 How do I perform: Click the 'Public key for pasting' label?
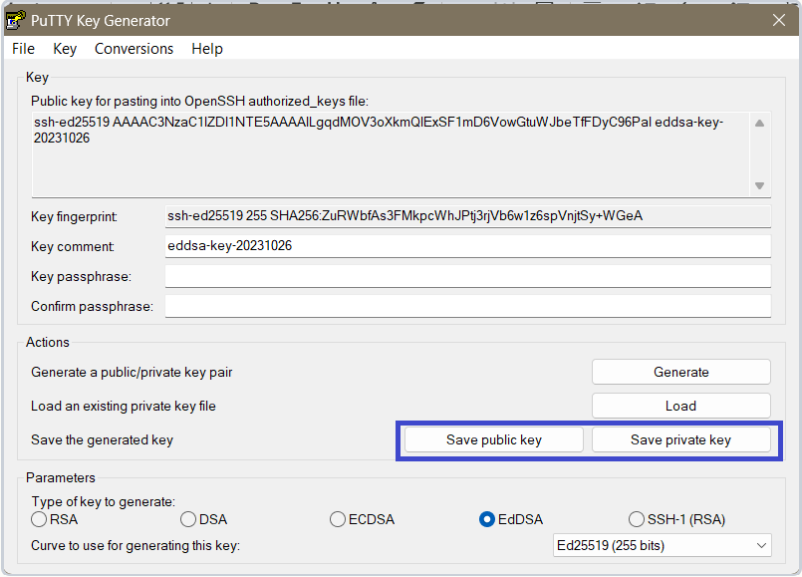[x=199, y=101]
